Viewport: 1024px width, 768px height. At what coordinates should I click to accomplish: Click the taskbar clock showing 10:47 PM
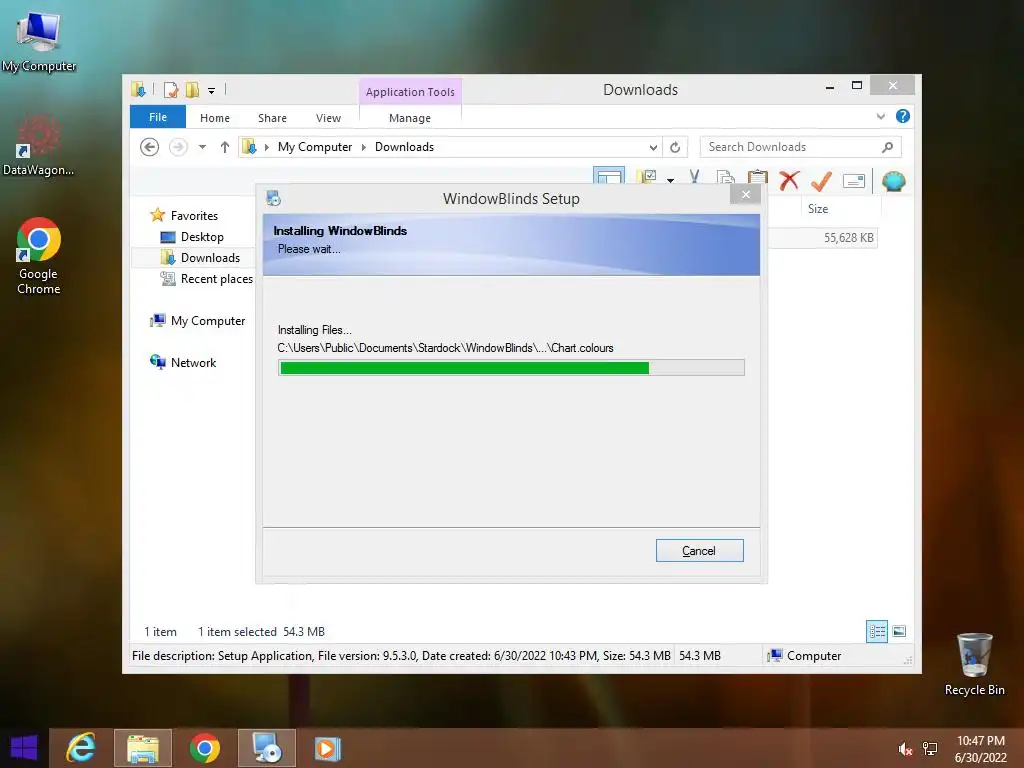point(980,749)
